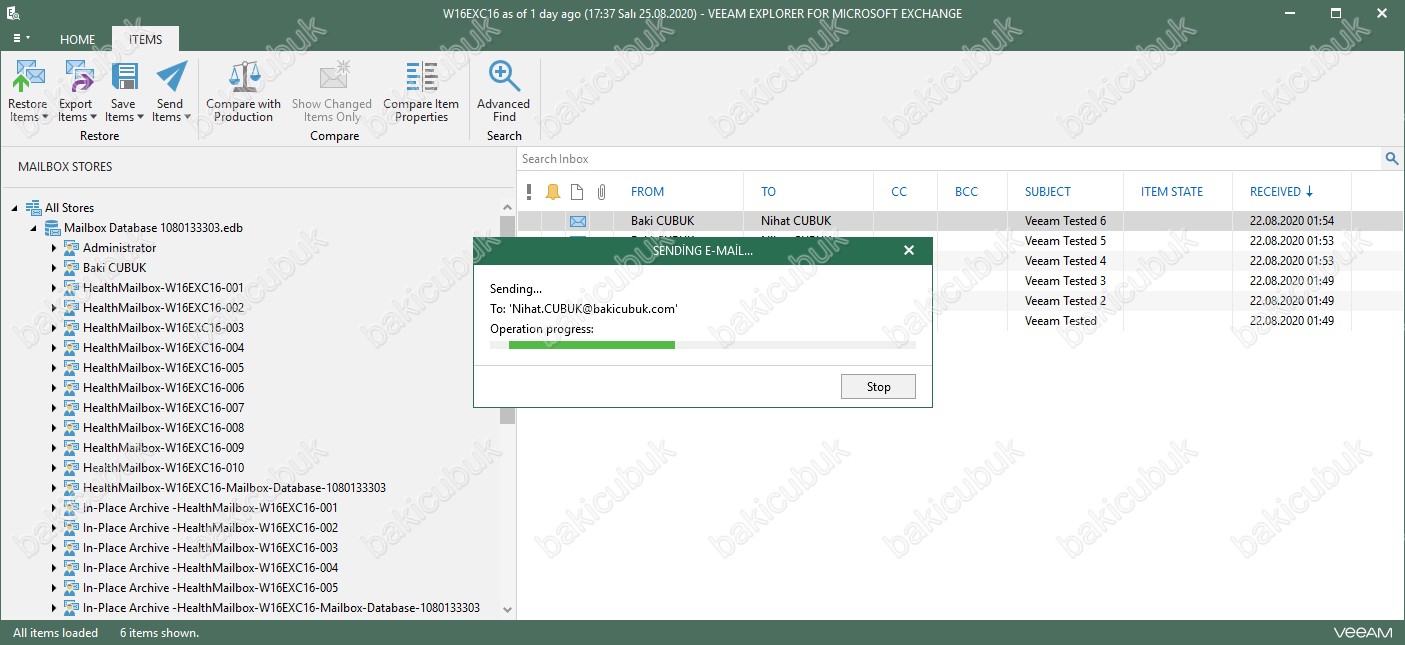Sort by the attachment paperclip column
The image size is (1405, 645).
click(x=601, y=192)
